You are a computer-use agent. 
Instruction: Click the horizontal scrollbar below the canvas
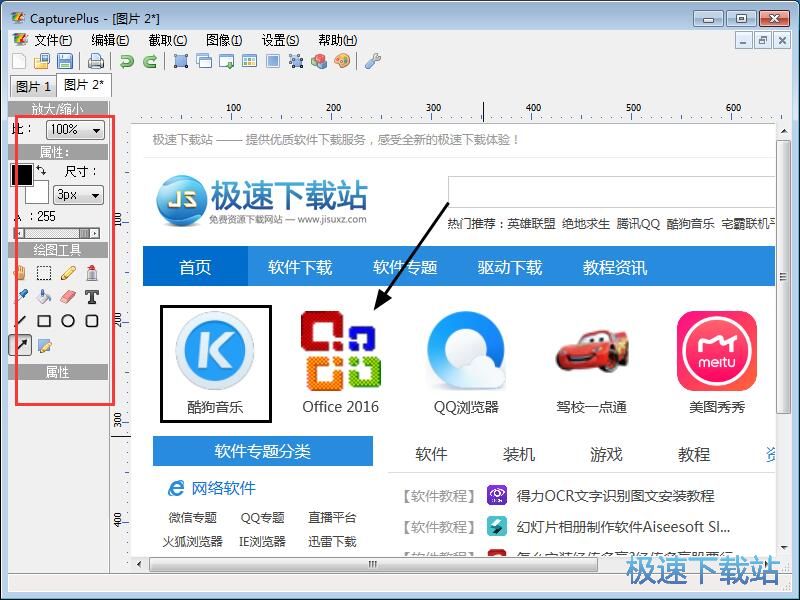[x=372, y=564]
